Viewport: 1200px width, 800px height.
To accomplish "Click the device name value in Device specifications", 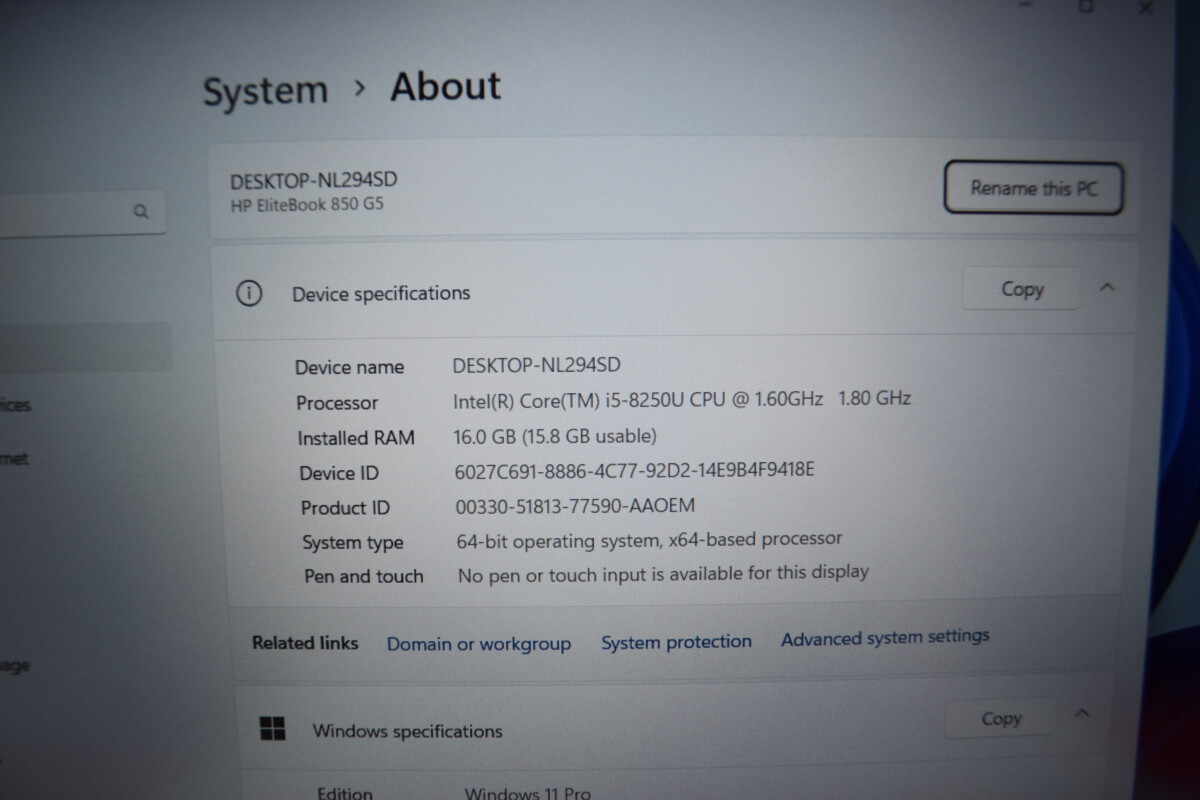I will coord(536,365).
